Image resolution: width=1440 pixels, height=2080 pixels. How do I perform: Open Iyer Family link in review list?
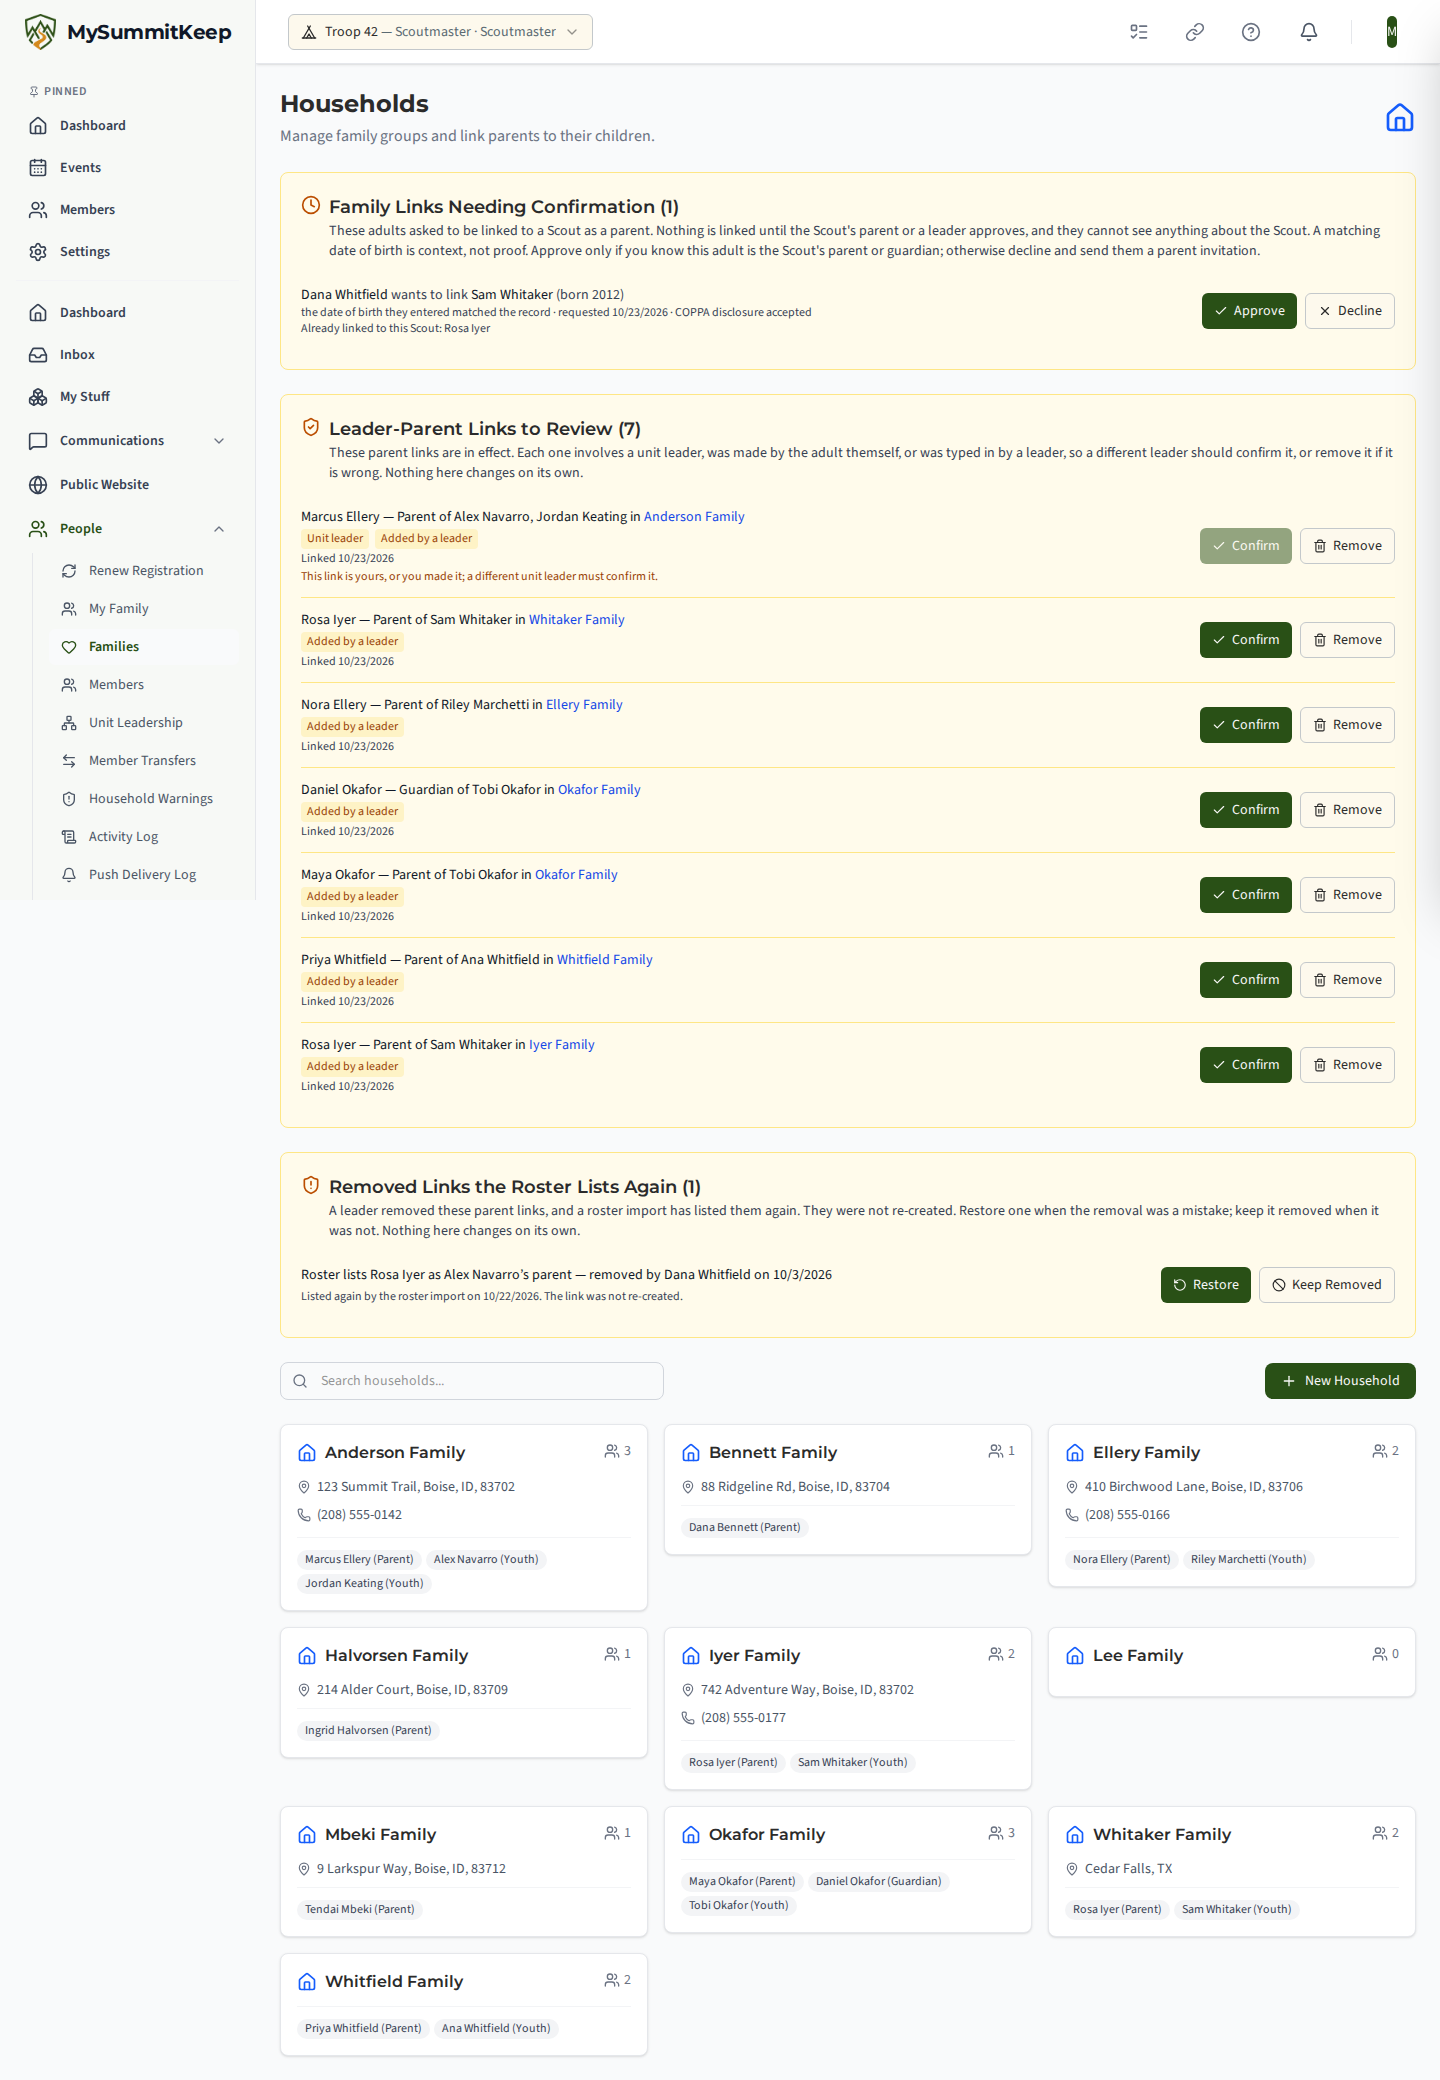click(561, 1045)
